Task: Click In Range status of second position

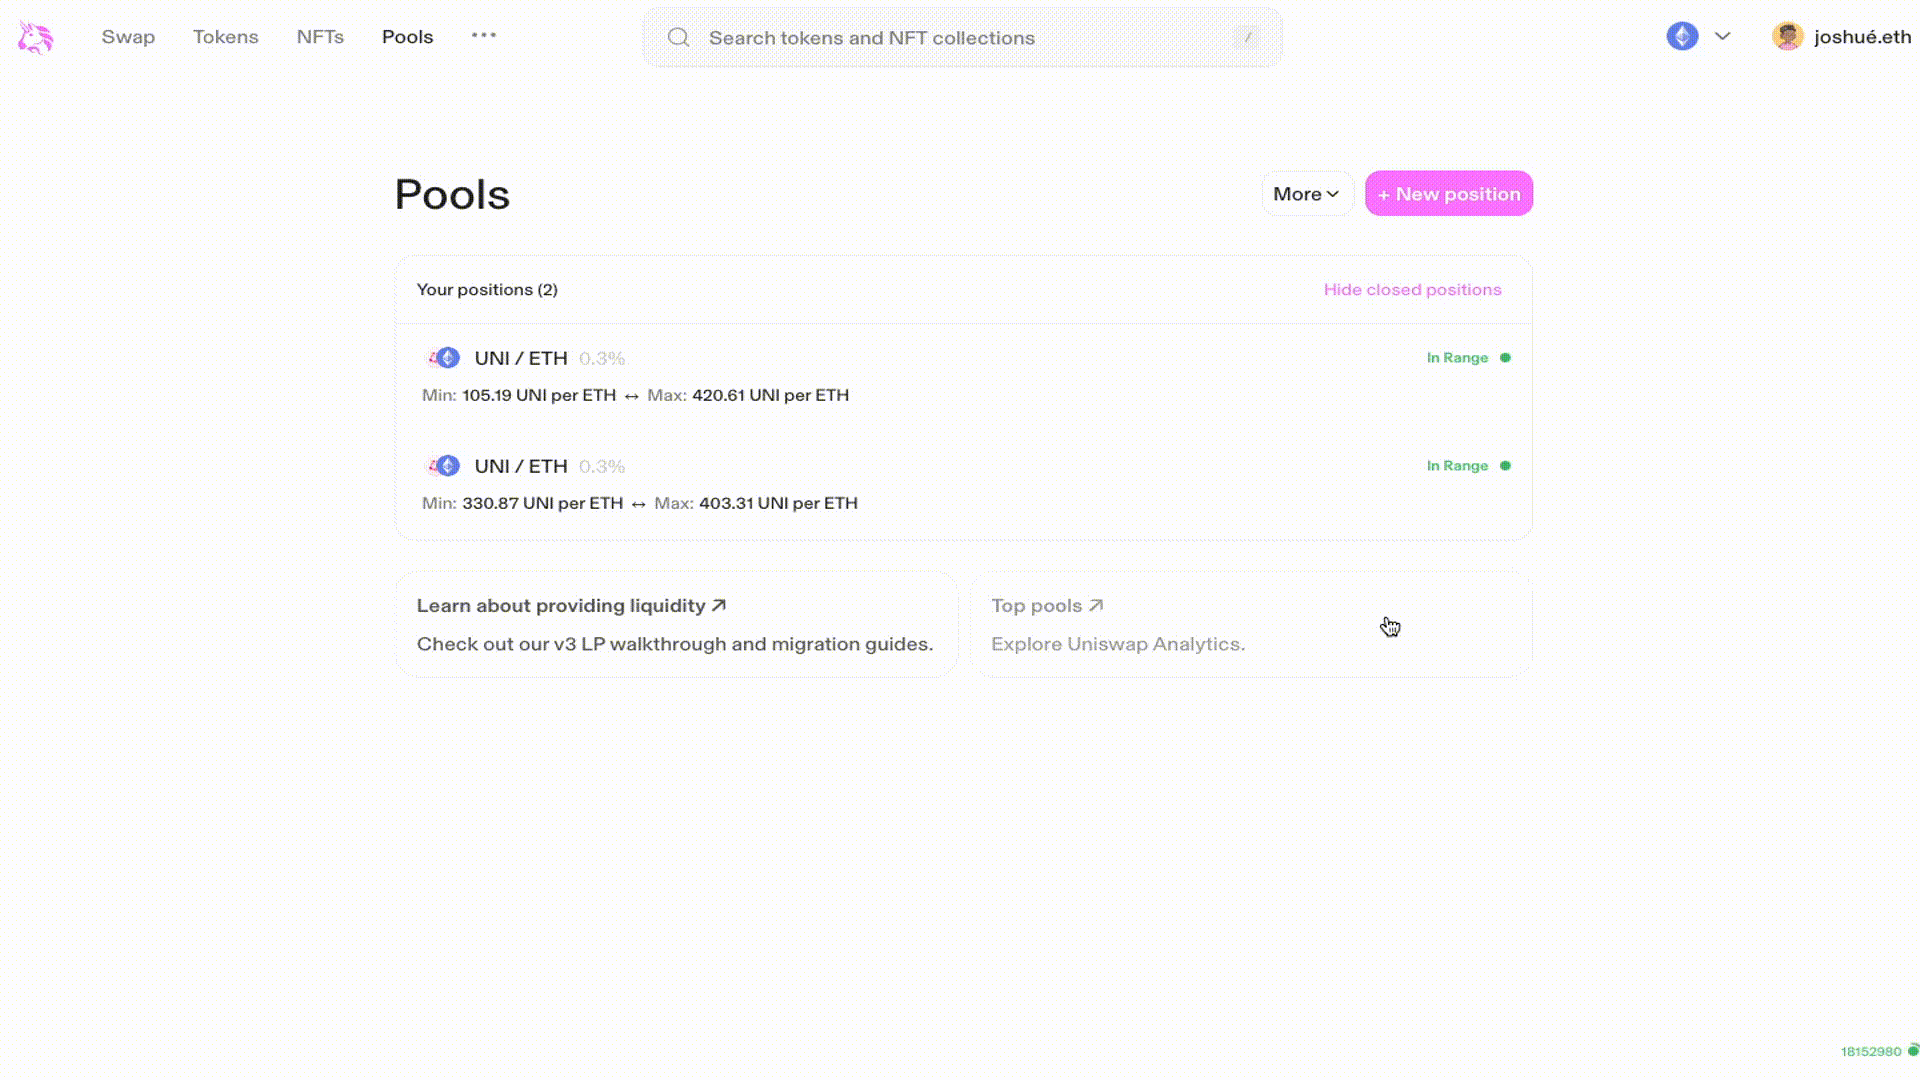Action: point(1457,466)
